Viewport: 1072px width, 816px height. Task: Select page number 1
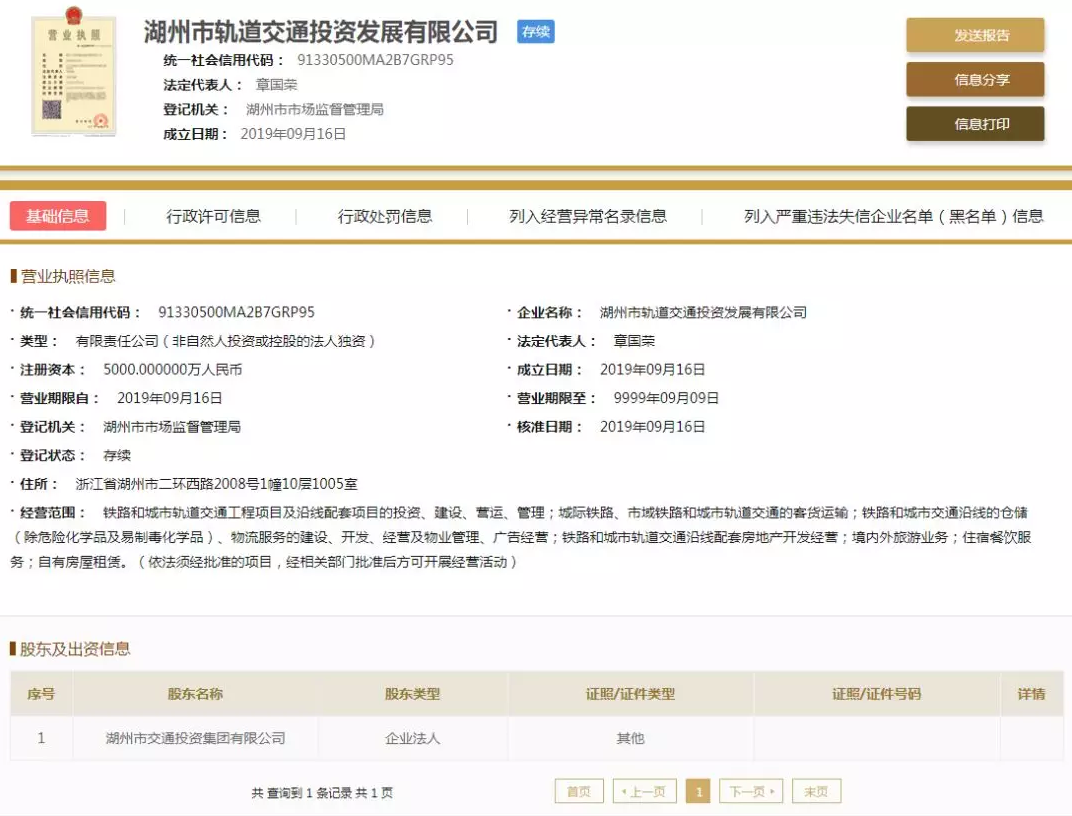(698, 791)
